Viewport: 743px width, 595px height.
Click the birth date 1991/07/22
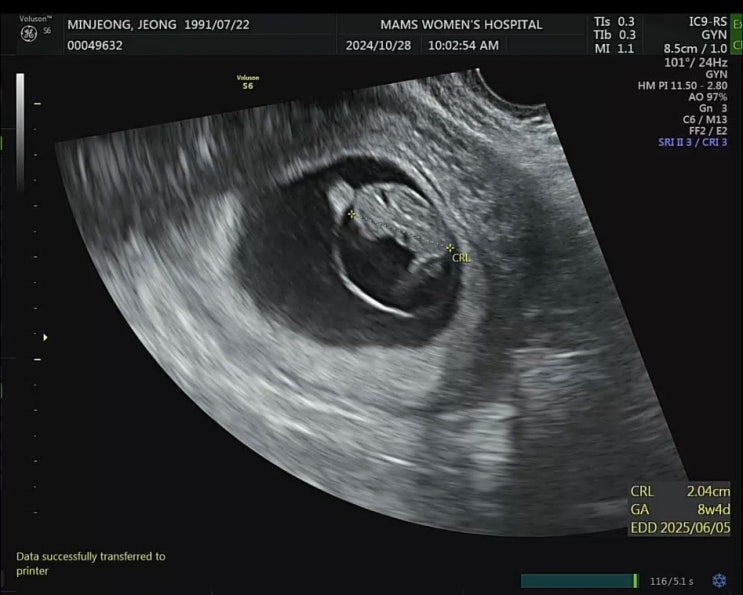click(217, 25)
